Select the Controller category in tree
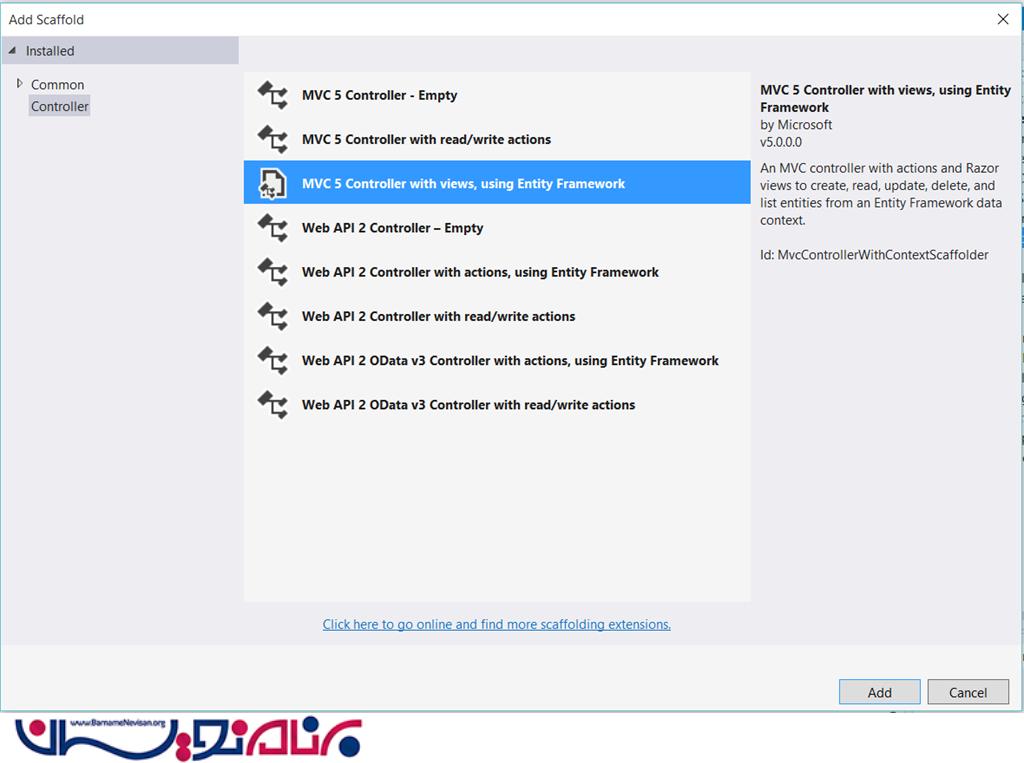This screenshot has height=763, width=1024. (59, 106)
